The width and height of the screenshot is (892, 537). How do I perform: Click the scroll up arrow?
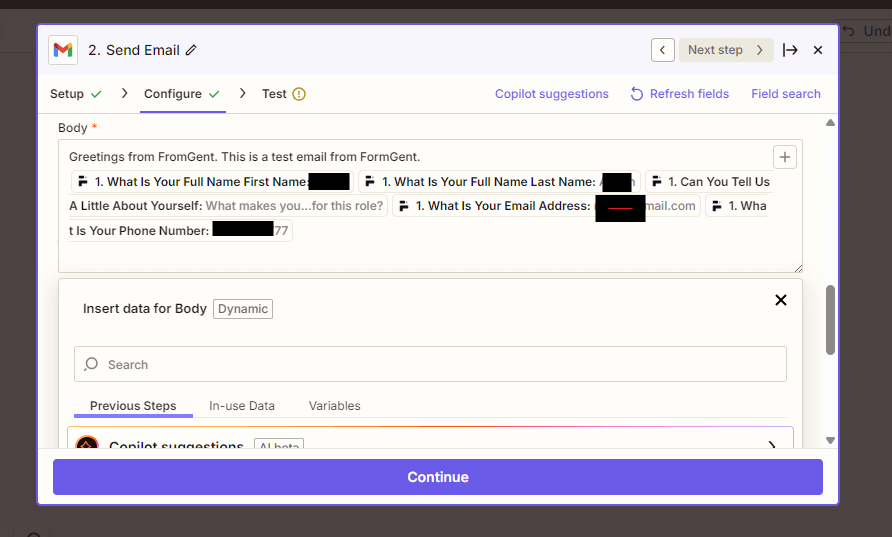point(830,123)
